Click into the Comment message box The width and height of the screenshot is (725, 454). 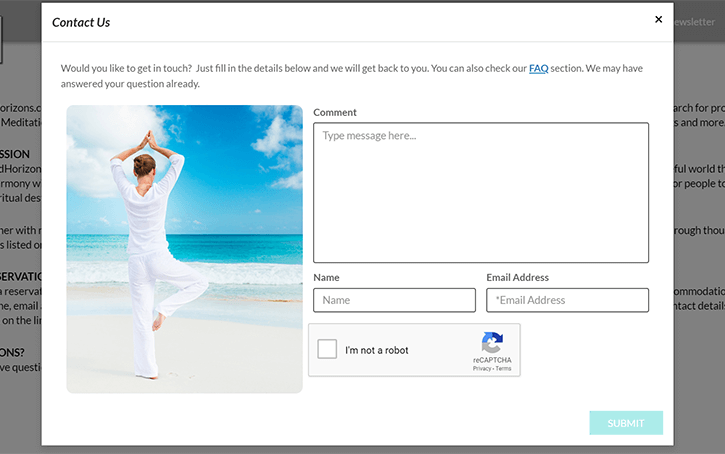pos(481,193)
